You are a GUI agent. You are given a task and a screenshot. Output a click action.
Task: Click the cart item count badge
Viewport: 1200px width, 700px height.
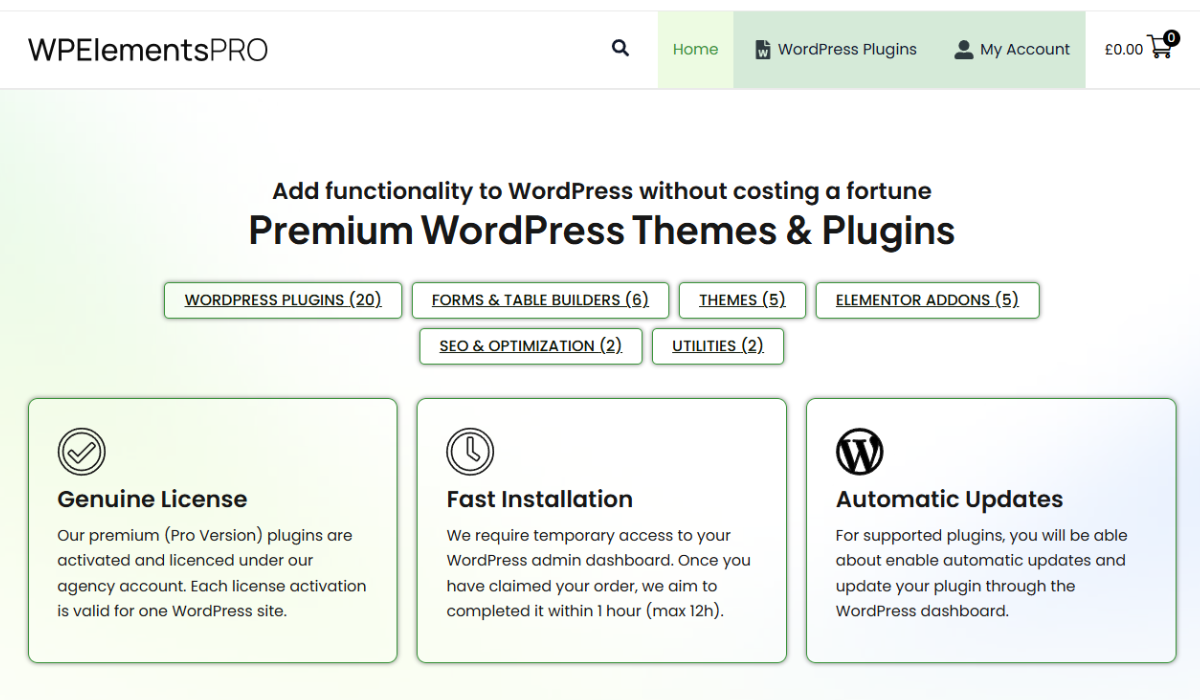point(1171,38)
